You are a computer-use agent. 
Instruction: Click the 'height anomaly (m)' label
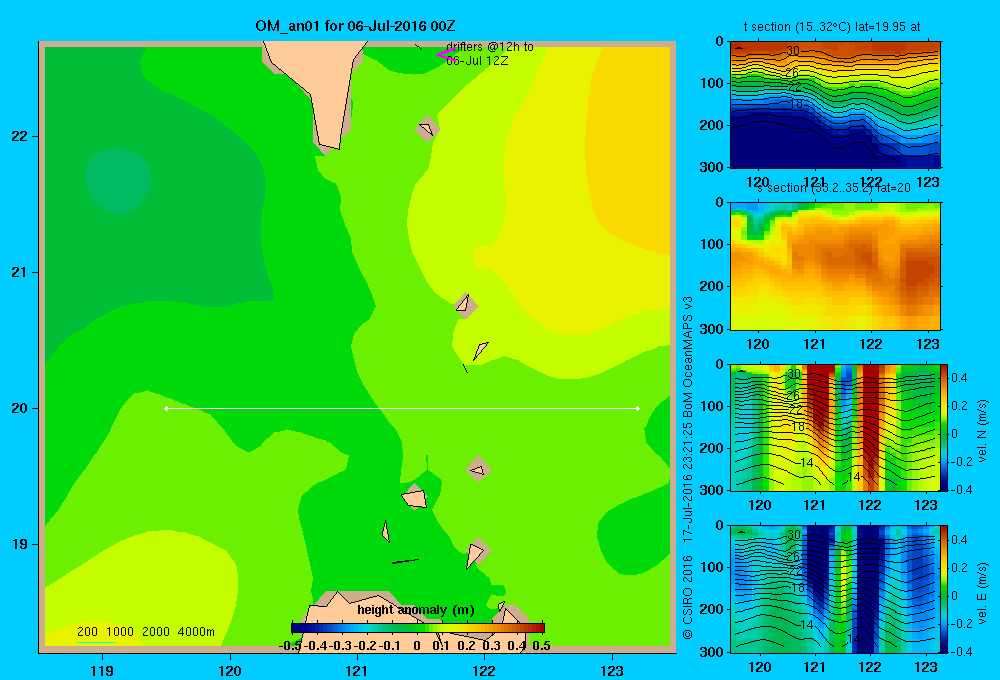tap(416, 610)
